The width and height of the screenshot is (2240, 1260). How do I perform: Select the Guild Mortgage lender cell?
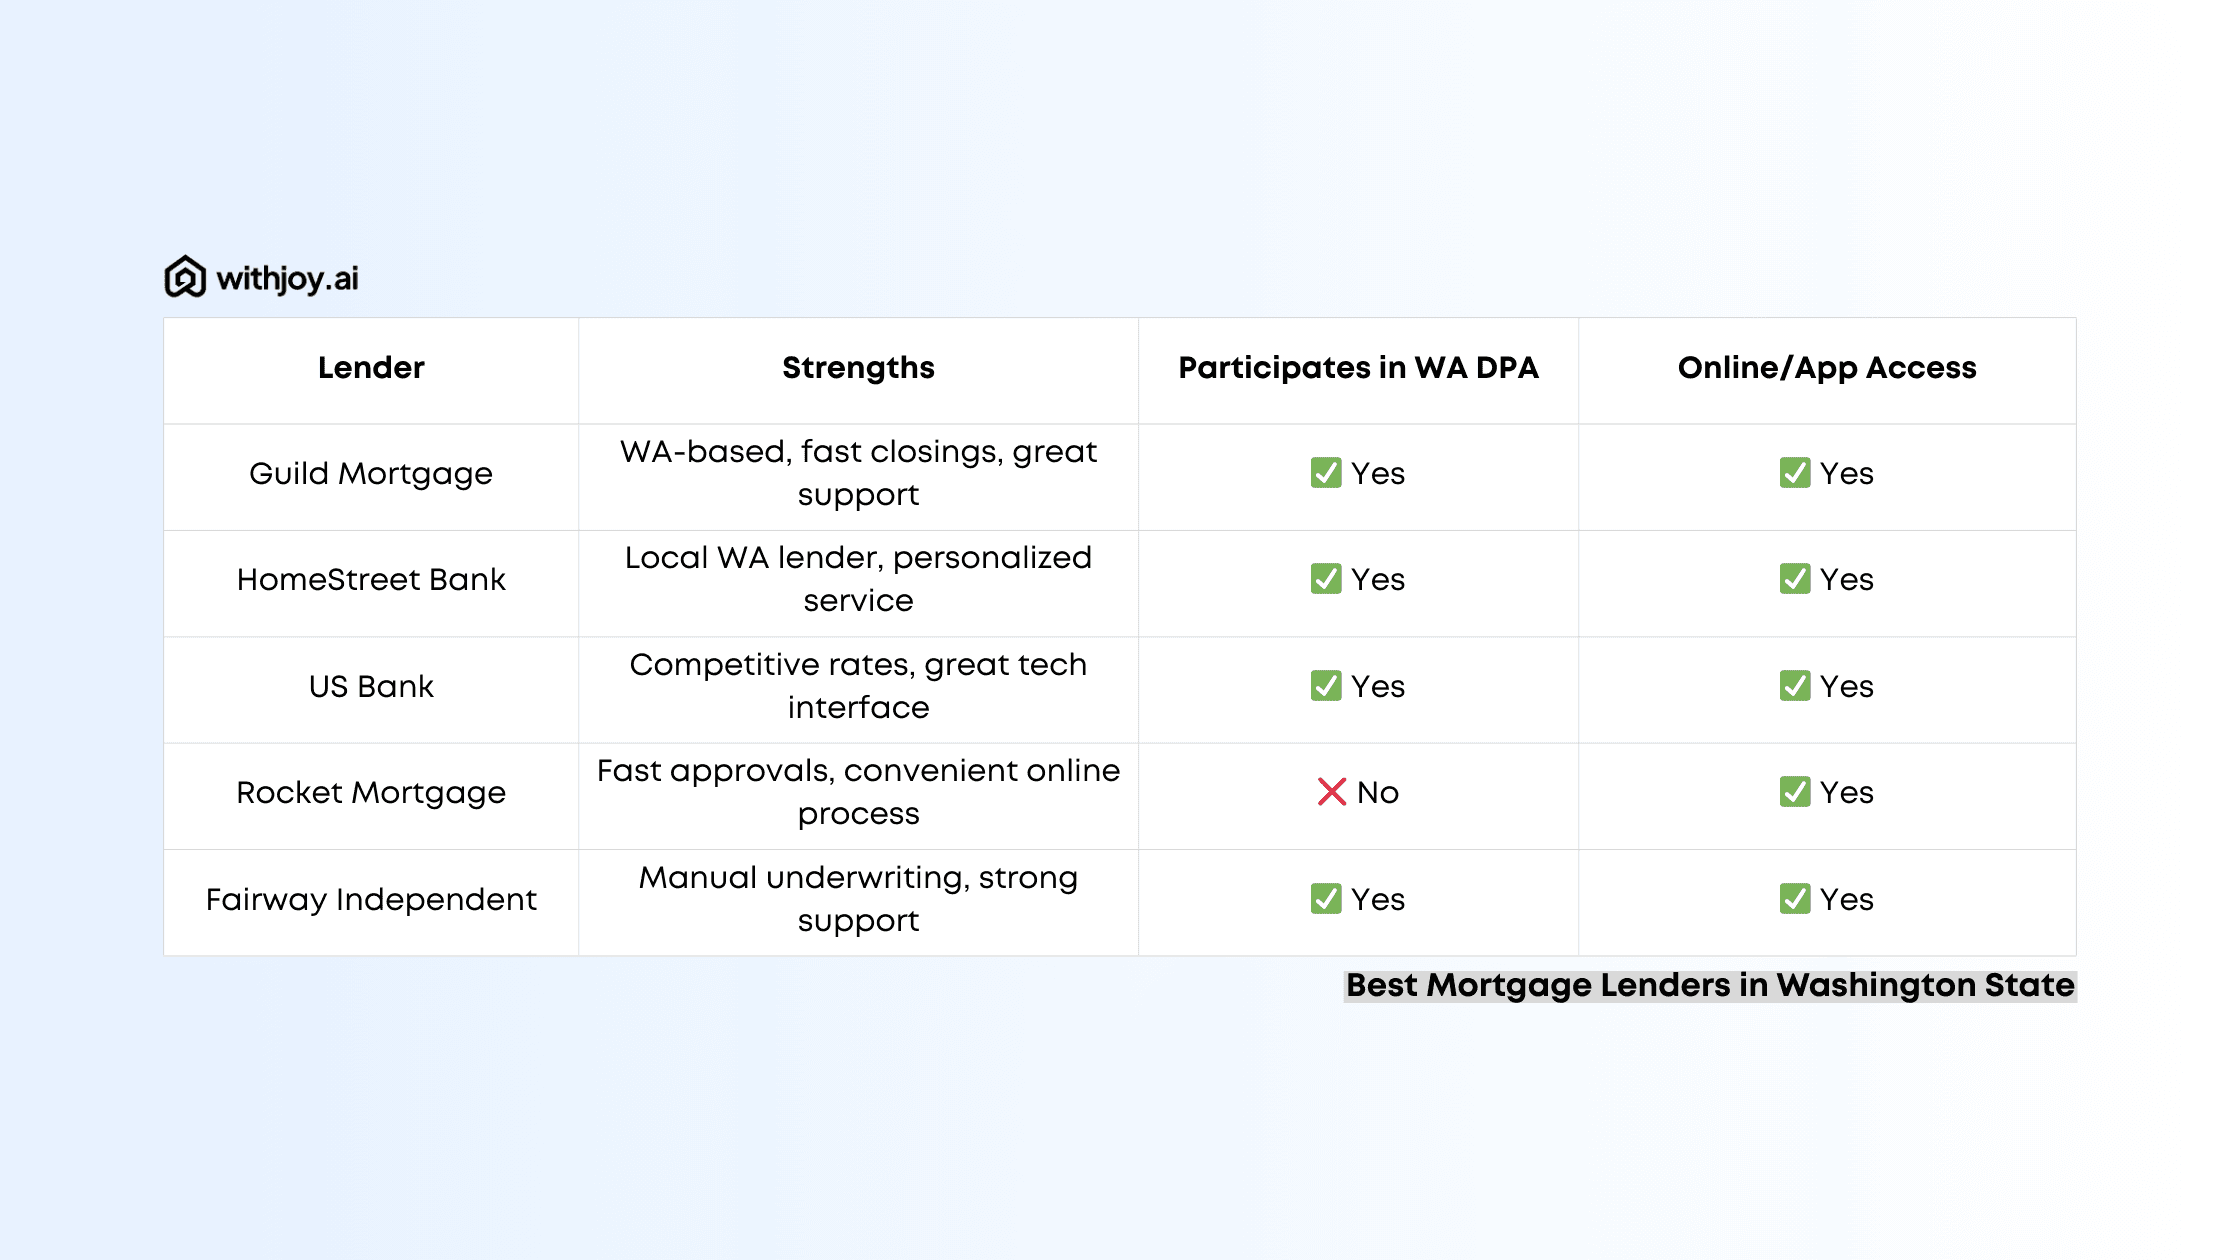click(371, 474)
